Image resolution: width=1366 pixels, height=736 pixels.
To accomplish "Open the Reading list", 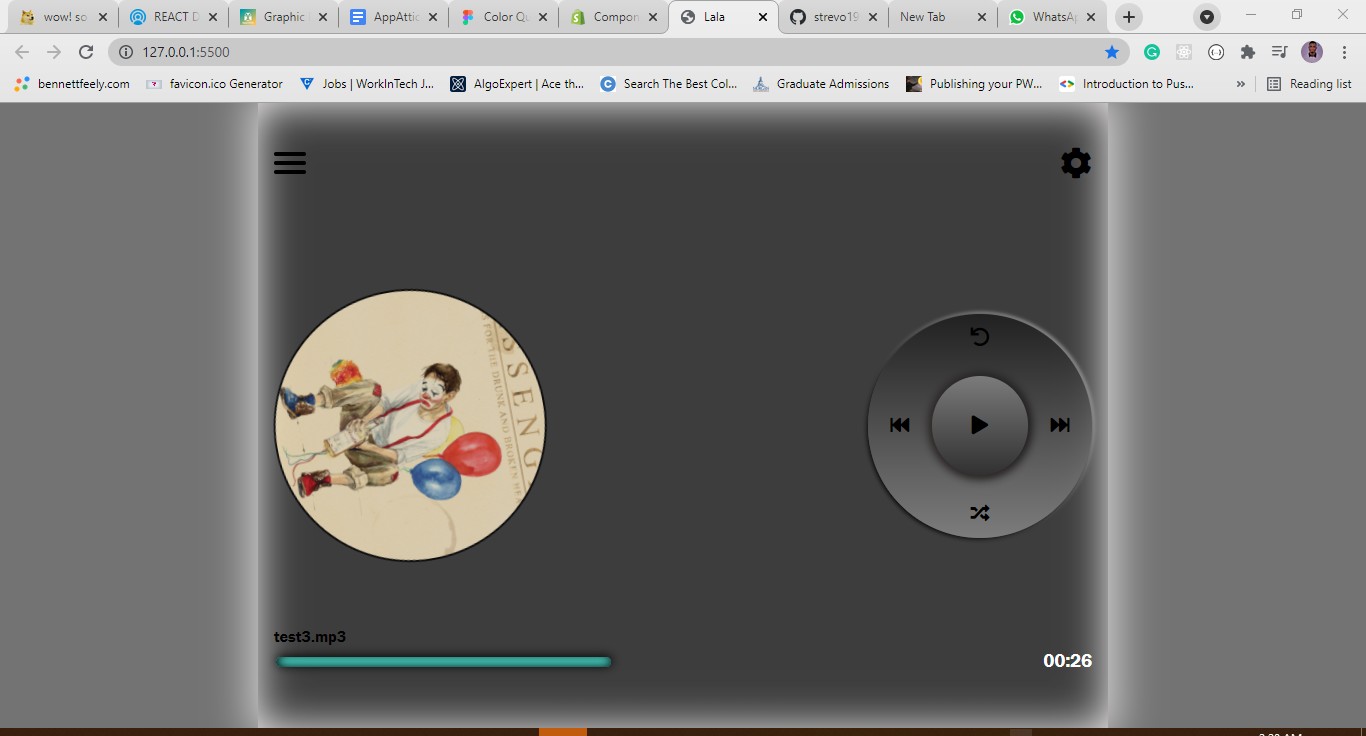I will (x=1309, y=84).
